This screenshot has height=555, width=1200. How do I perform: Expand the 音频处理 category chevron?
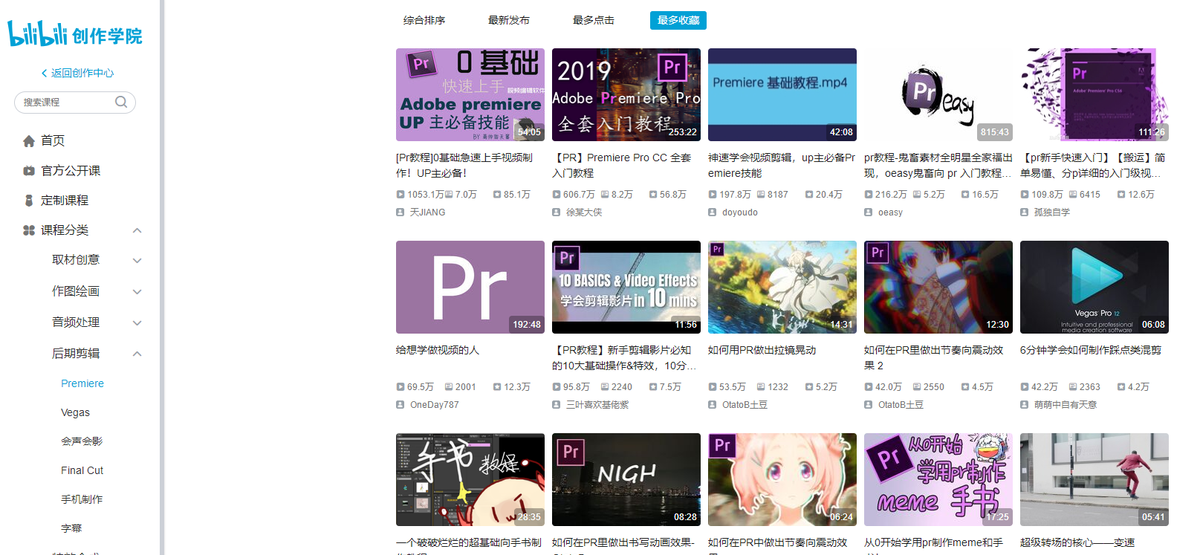(137, 323)
